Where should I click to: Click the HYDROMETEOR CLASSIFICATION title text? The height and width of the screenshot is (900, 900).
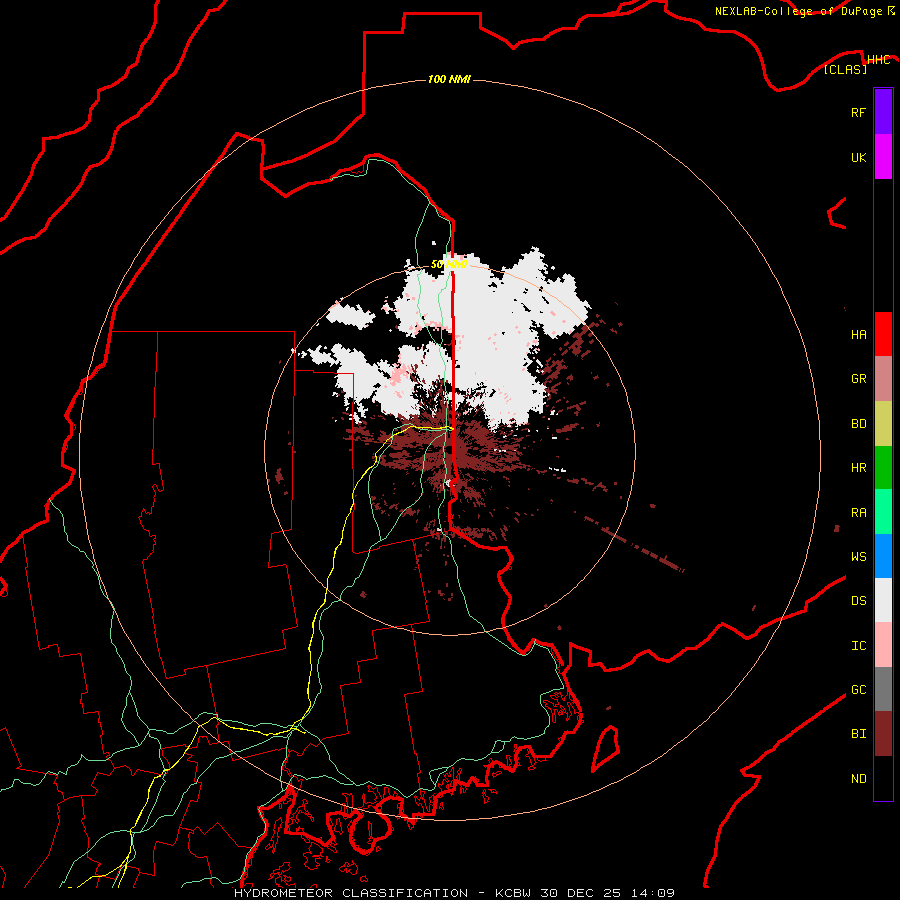(351, 893)
